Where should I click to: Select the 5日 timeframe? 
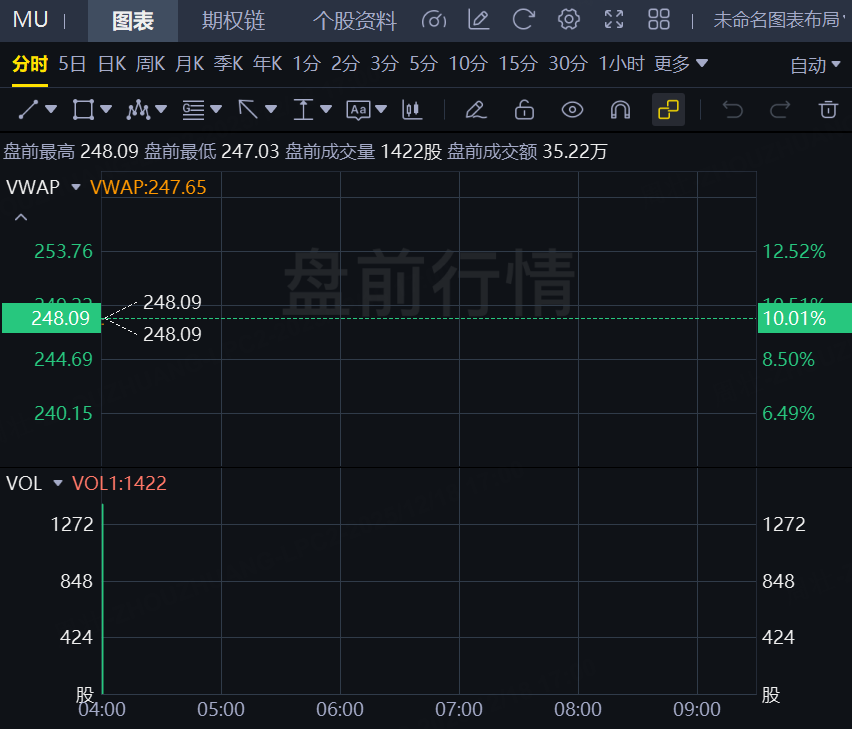(71, 62)
